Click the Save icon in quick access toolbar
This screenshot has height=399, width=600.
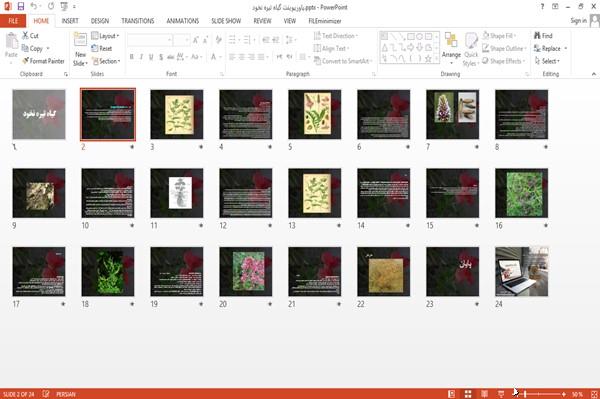pyautogui.click(x=21, y=7)
